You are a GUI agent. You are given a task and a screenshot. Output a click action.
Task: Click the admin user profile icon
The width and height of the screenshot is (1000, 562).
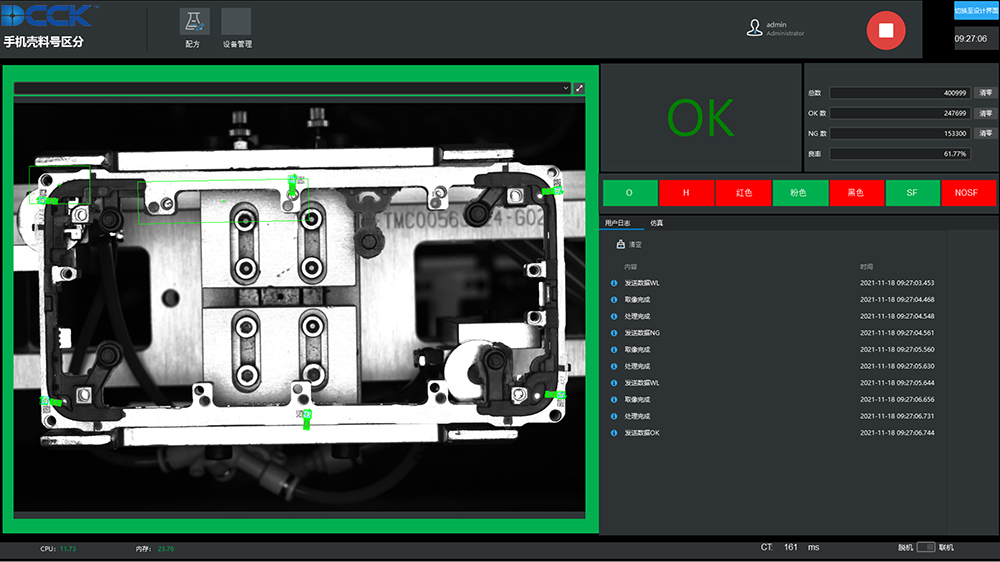(x=754, y=28)
